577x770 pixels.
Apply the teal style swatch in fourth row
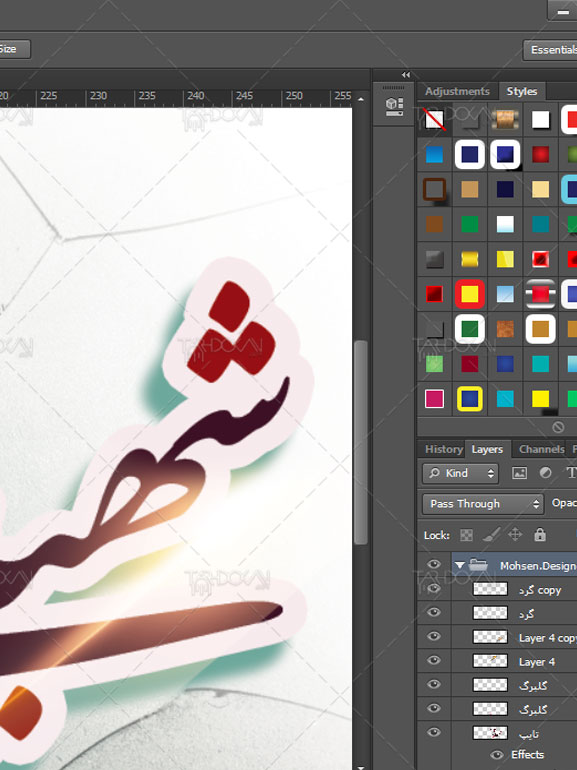click(x=541, y=224)
